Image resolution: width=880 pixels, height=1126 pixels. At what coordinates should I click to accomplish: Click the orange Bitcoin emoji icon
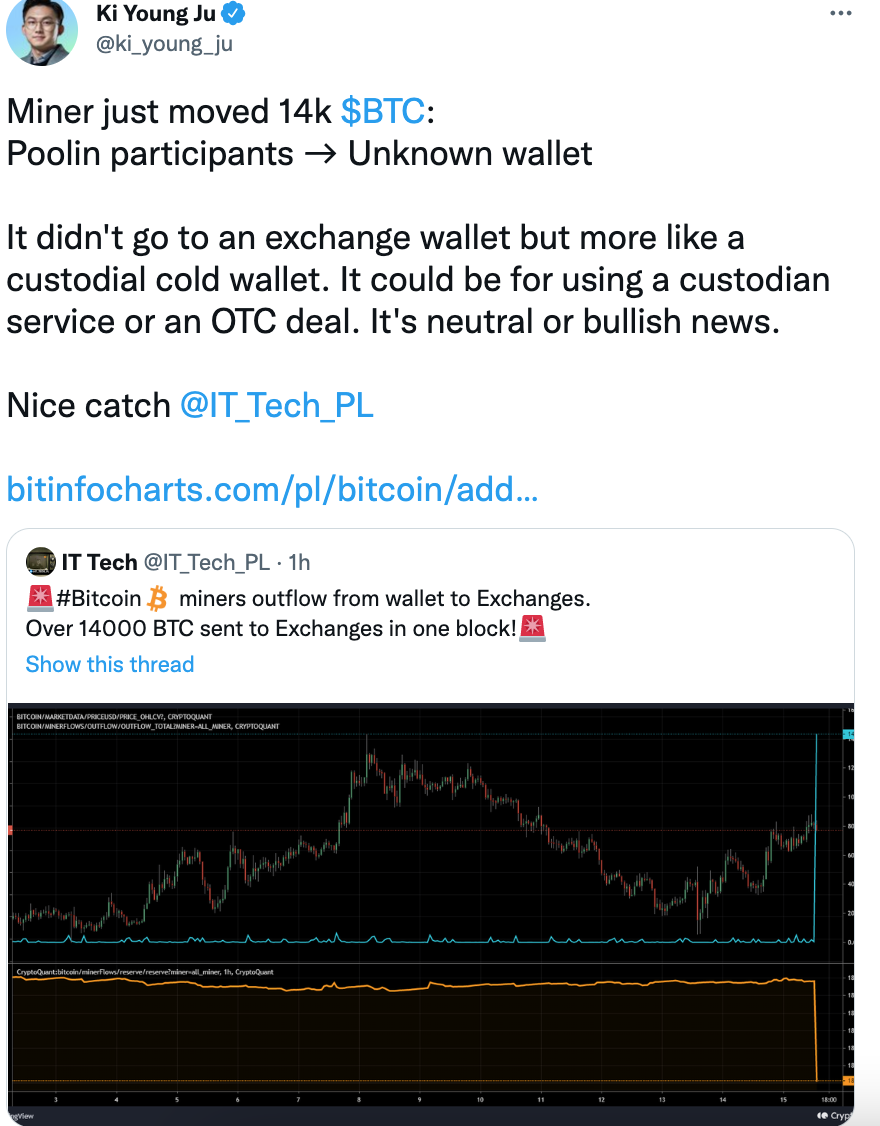coord(158,599)
